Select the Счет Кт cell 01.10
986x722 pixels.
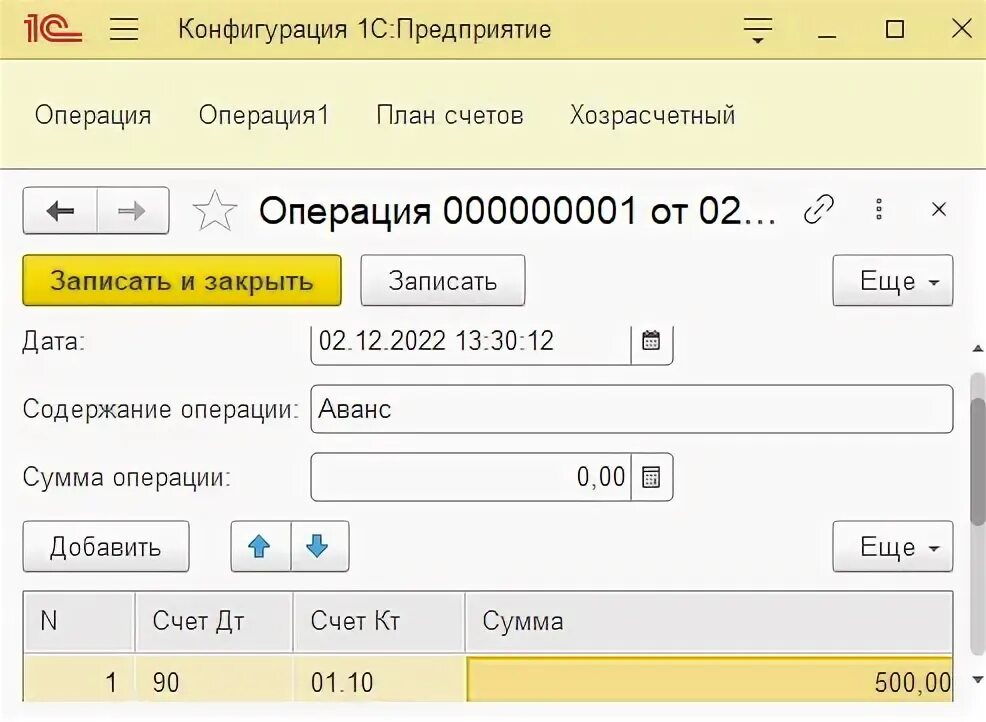tap(379, 680)
